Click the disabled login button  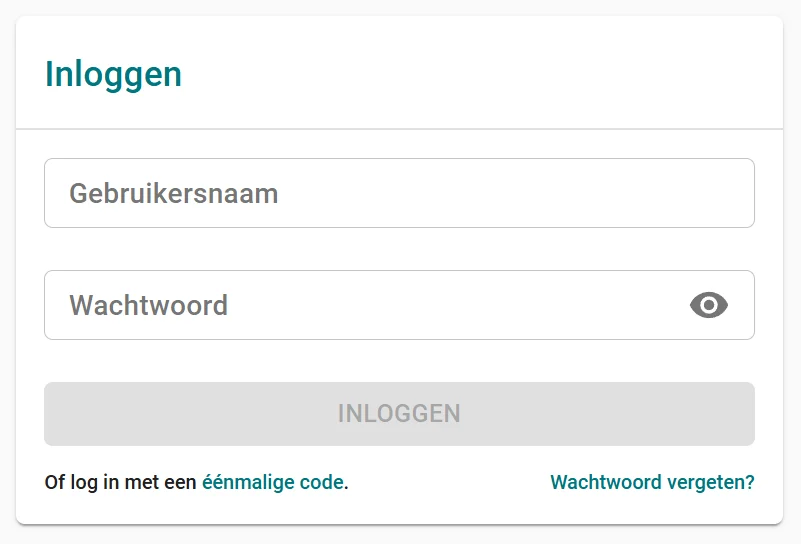point(399,414)
